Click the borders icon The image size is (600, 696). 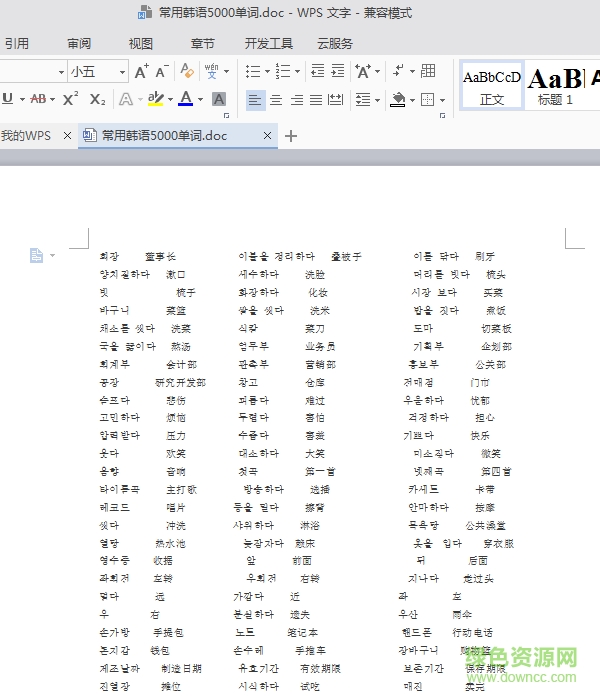(427, 99)
